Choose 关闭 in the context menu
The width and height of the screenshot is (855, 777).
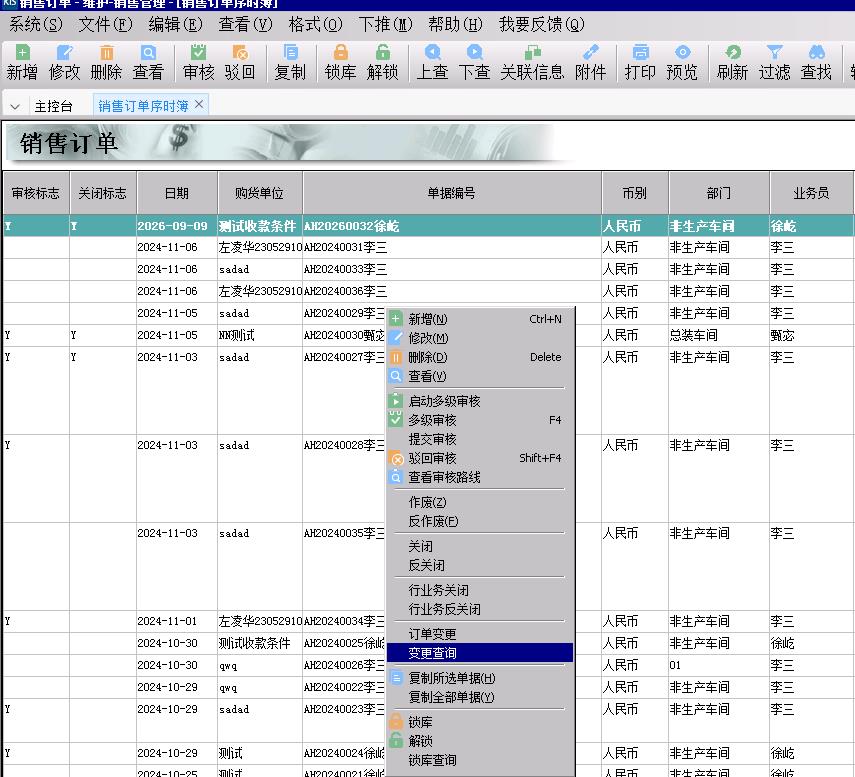pyautogui.click(x=480, y=546)
